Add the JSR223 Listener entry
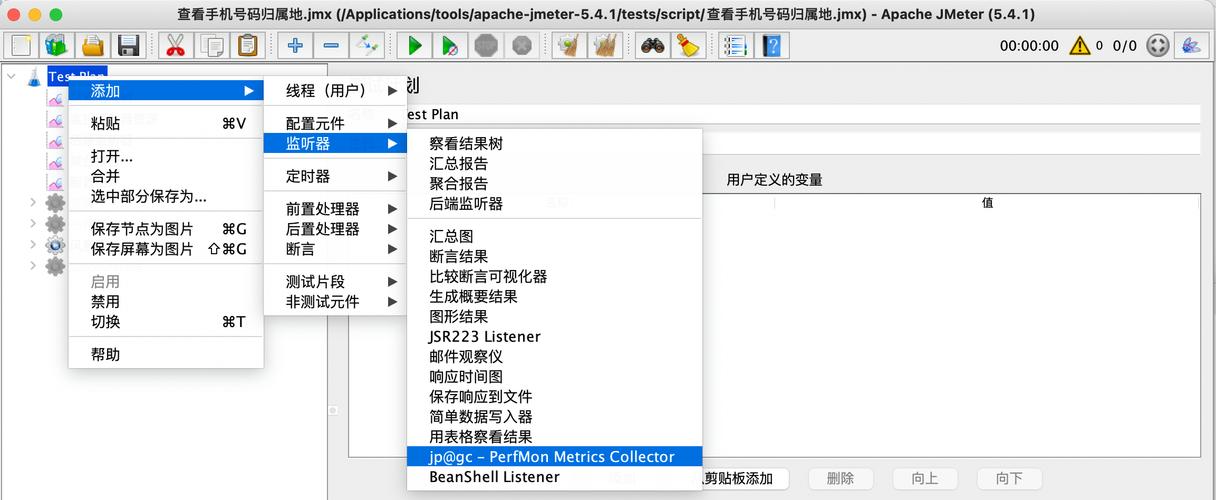 (555, 336)
